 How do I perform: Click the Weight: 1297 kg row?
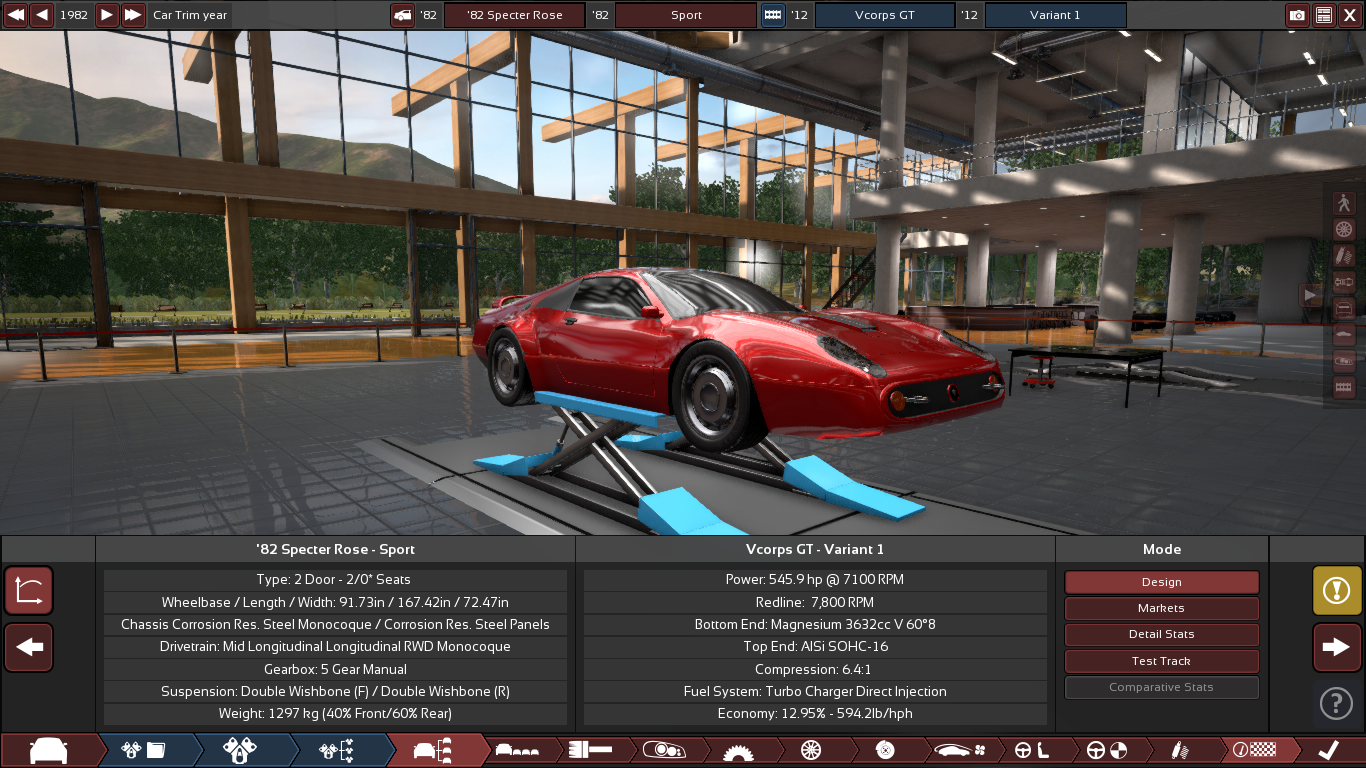click(x=335, y=714)
